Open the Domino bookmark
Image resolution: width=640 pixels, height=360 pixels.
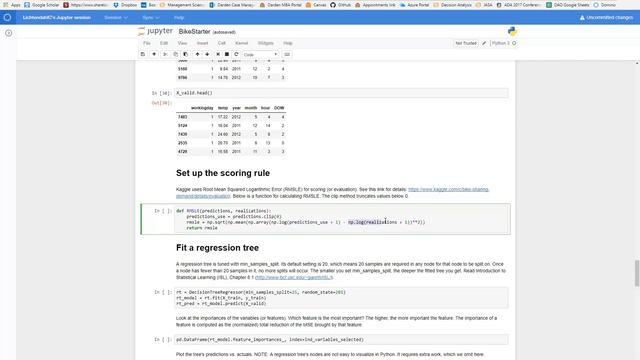[x=604, y=5]
